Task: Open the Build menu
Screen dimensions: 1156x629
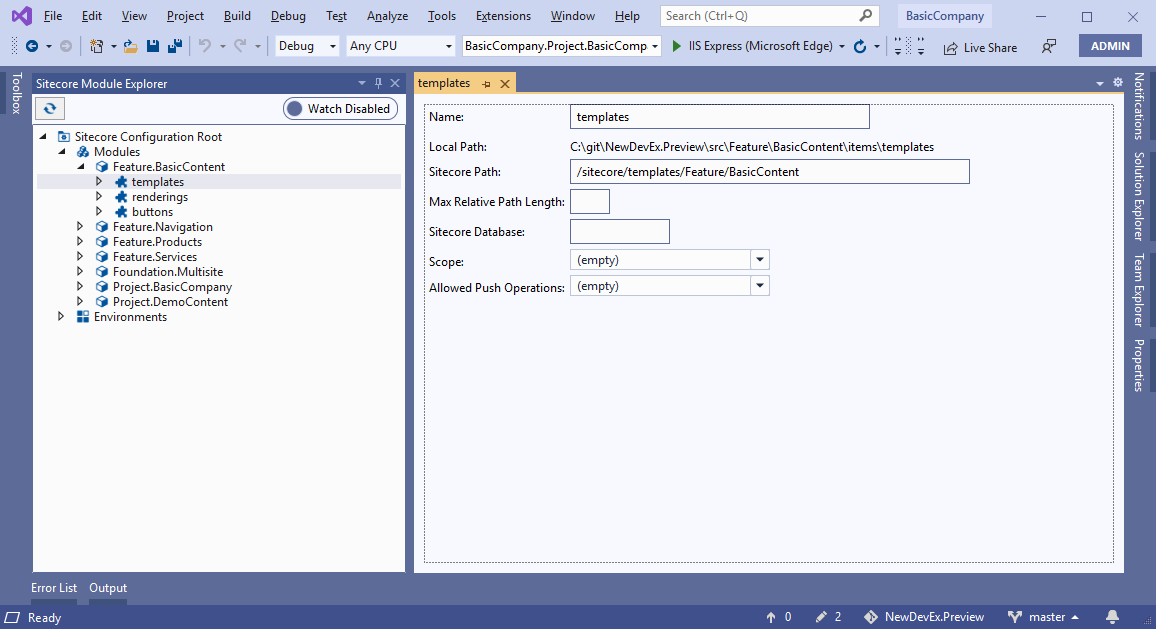Action: 237,15
